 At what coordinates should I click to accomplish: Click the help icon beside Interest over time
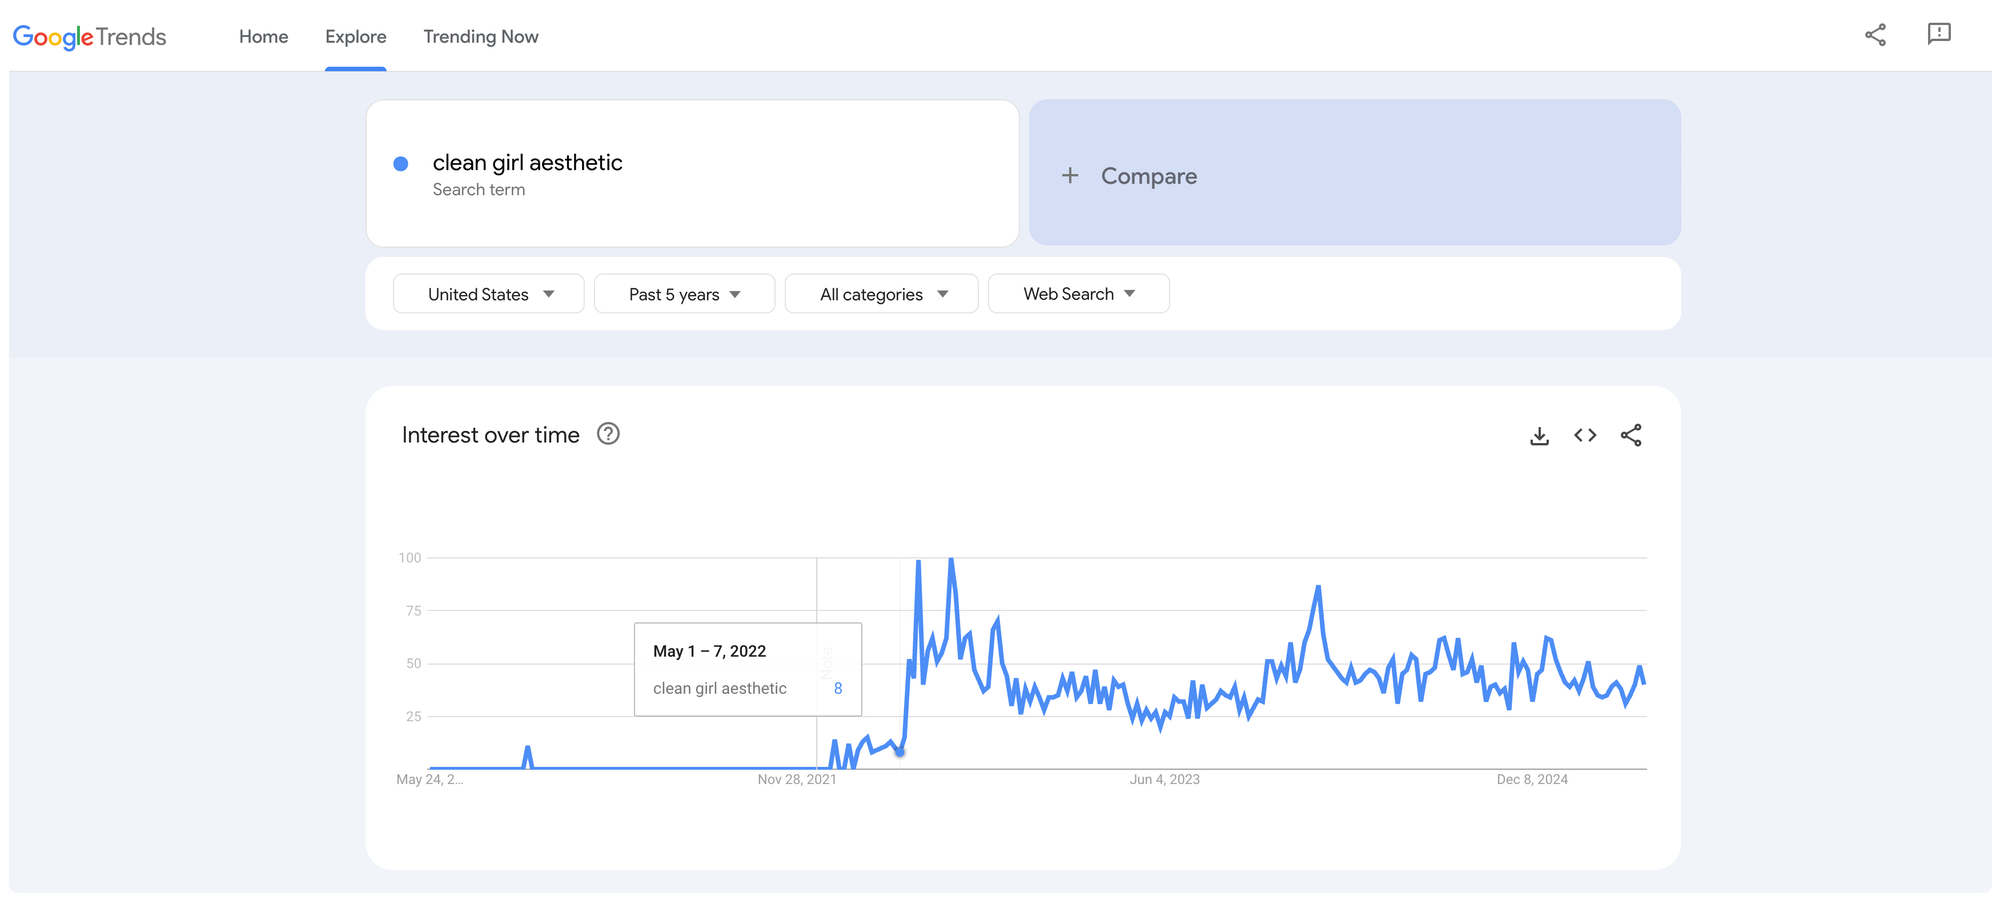tap(608, 434)
